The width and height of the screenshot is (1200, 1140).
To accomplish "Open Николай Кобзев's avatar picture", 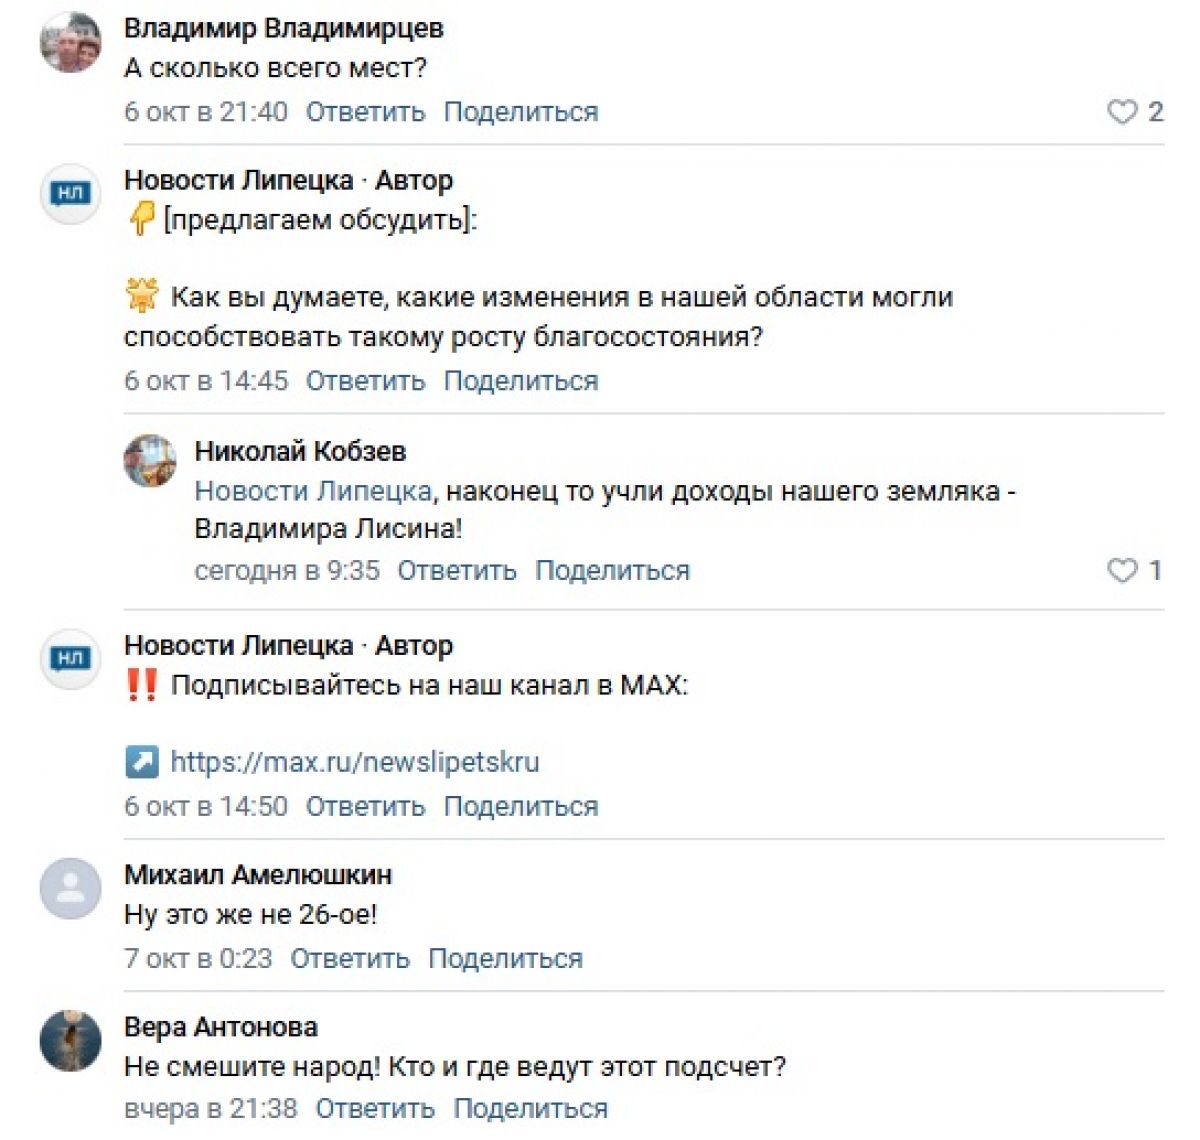I will [x=150, y=461].
